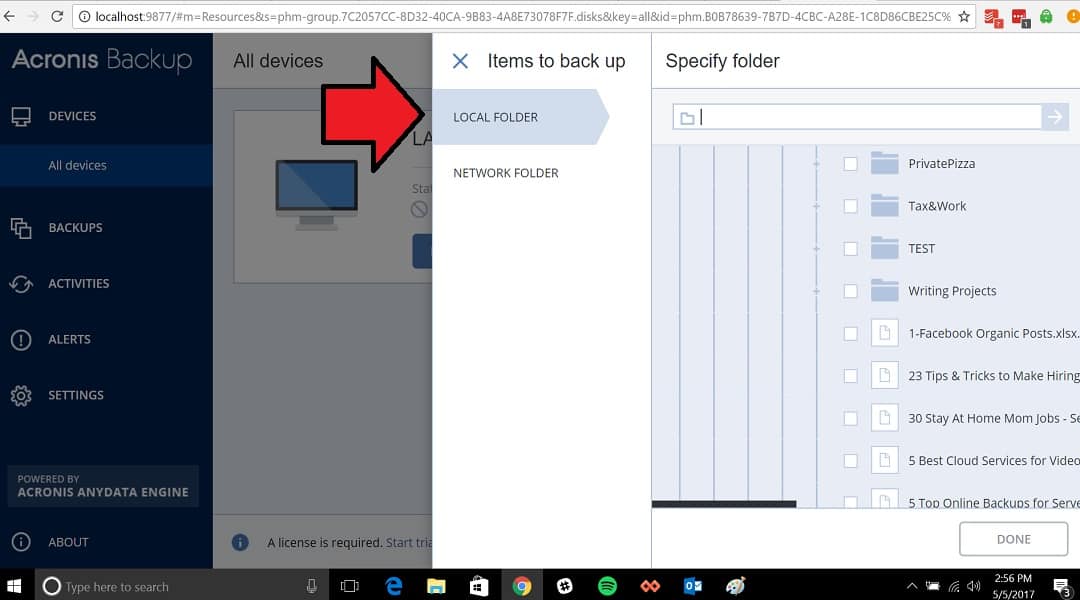Click the folder tree horizontal scrollbar

coord(724,504)
